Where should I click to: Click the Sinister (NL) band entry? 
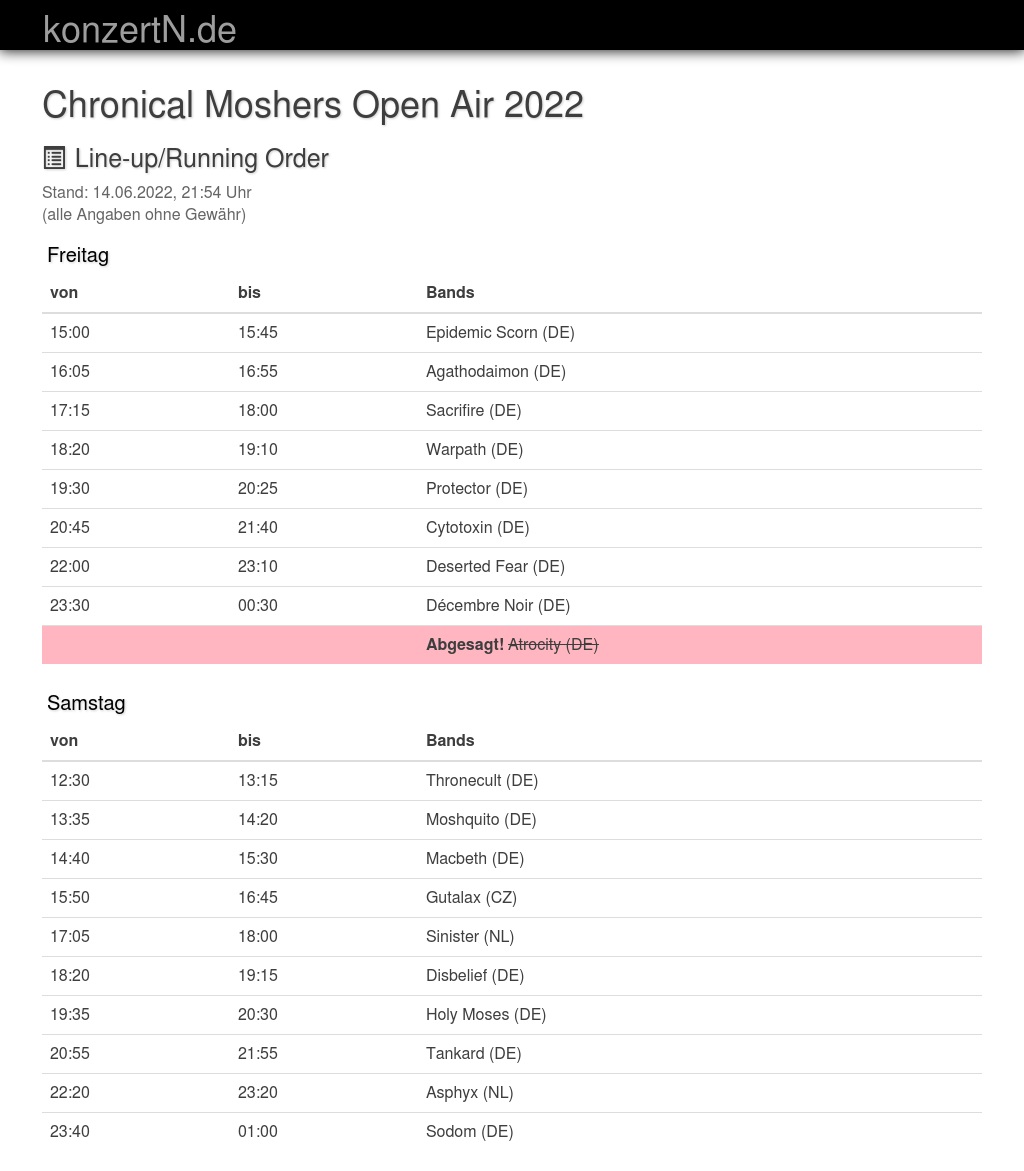click(470, 937)
